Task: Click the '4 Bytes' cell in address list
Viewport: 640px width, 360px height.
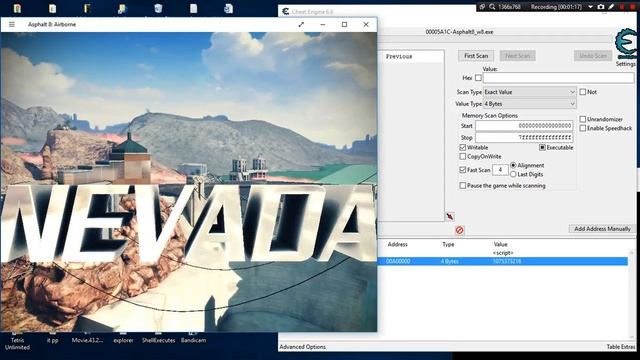Action: tap(449, 261)
